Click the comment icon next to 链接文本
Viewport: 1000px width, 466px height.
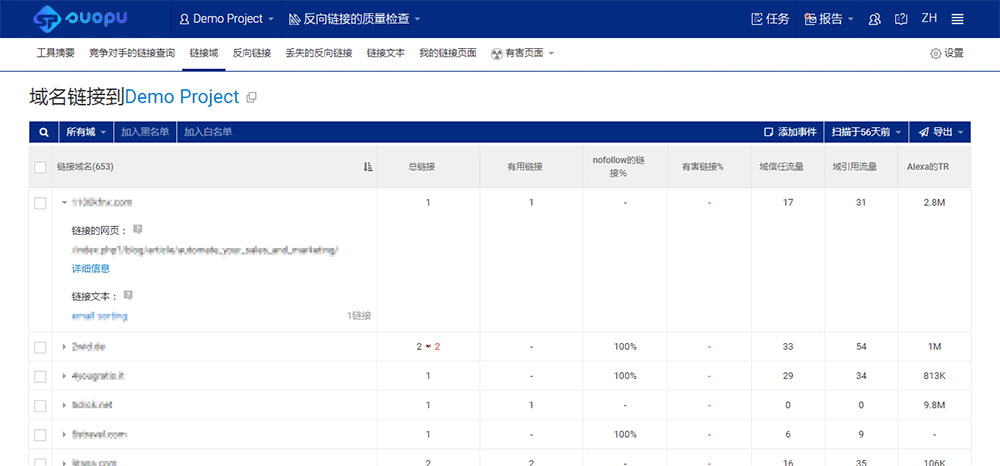pyautogui.click(x=128, y=296)
